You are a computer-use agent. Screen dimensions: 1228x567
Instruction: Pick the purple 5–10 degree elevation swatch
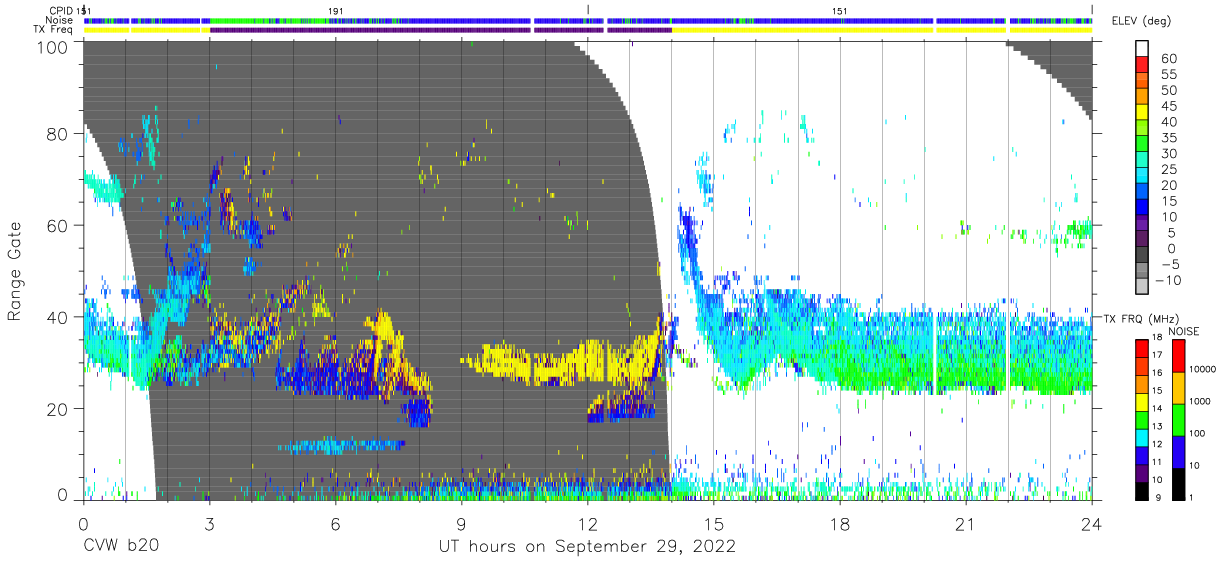[x=1142, y=224]
